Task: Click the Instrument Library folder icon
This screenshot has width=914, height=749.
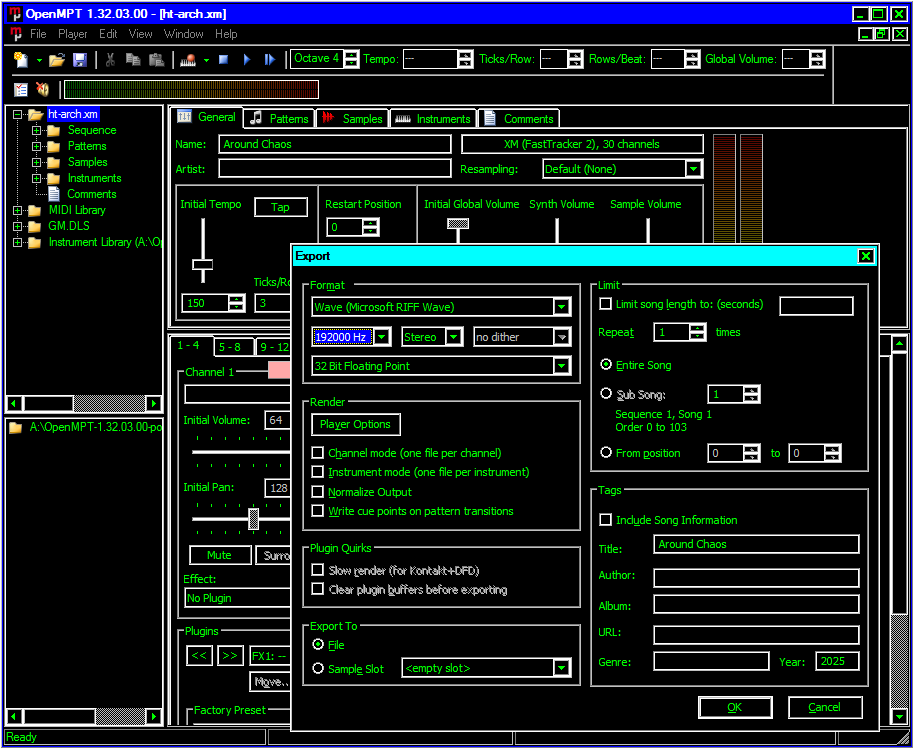Action: click(34, 242)
